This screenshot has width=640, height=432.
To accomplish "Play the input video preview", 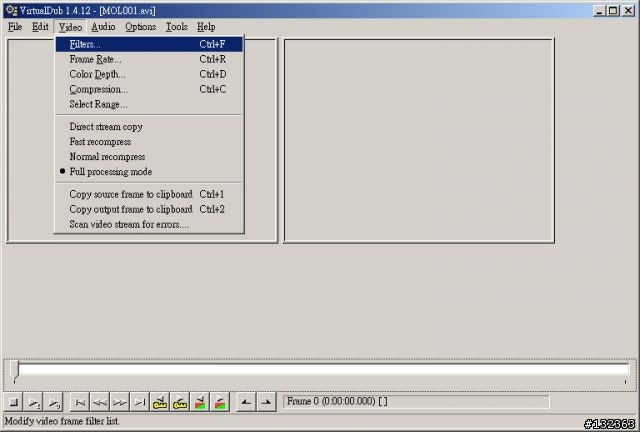I will pos(33,402).
